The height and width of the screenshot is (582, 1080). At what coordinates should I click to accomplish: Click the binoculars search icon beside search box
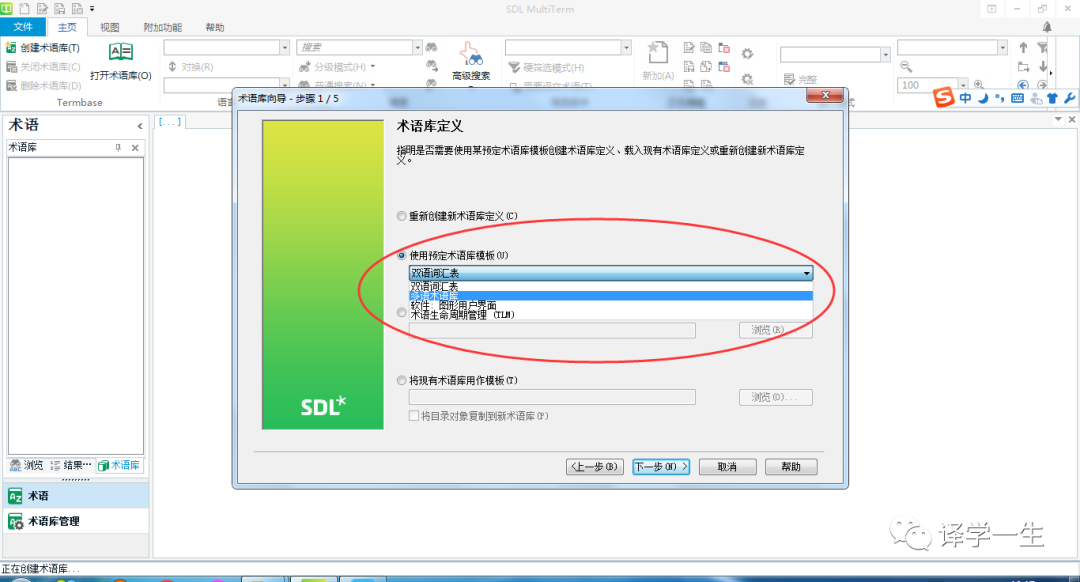pyautogui.click(x=431, y=47)
